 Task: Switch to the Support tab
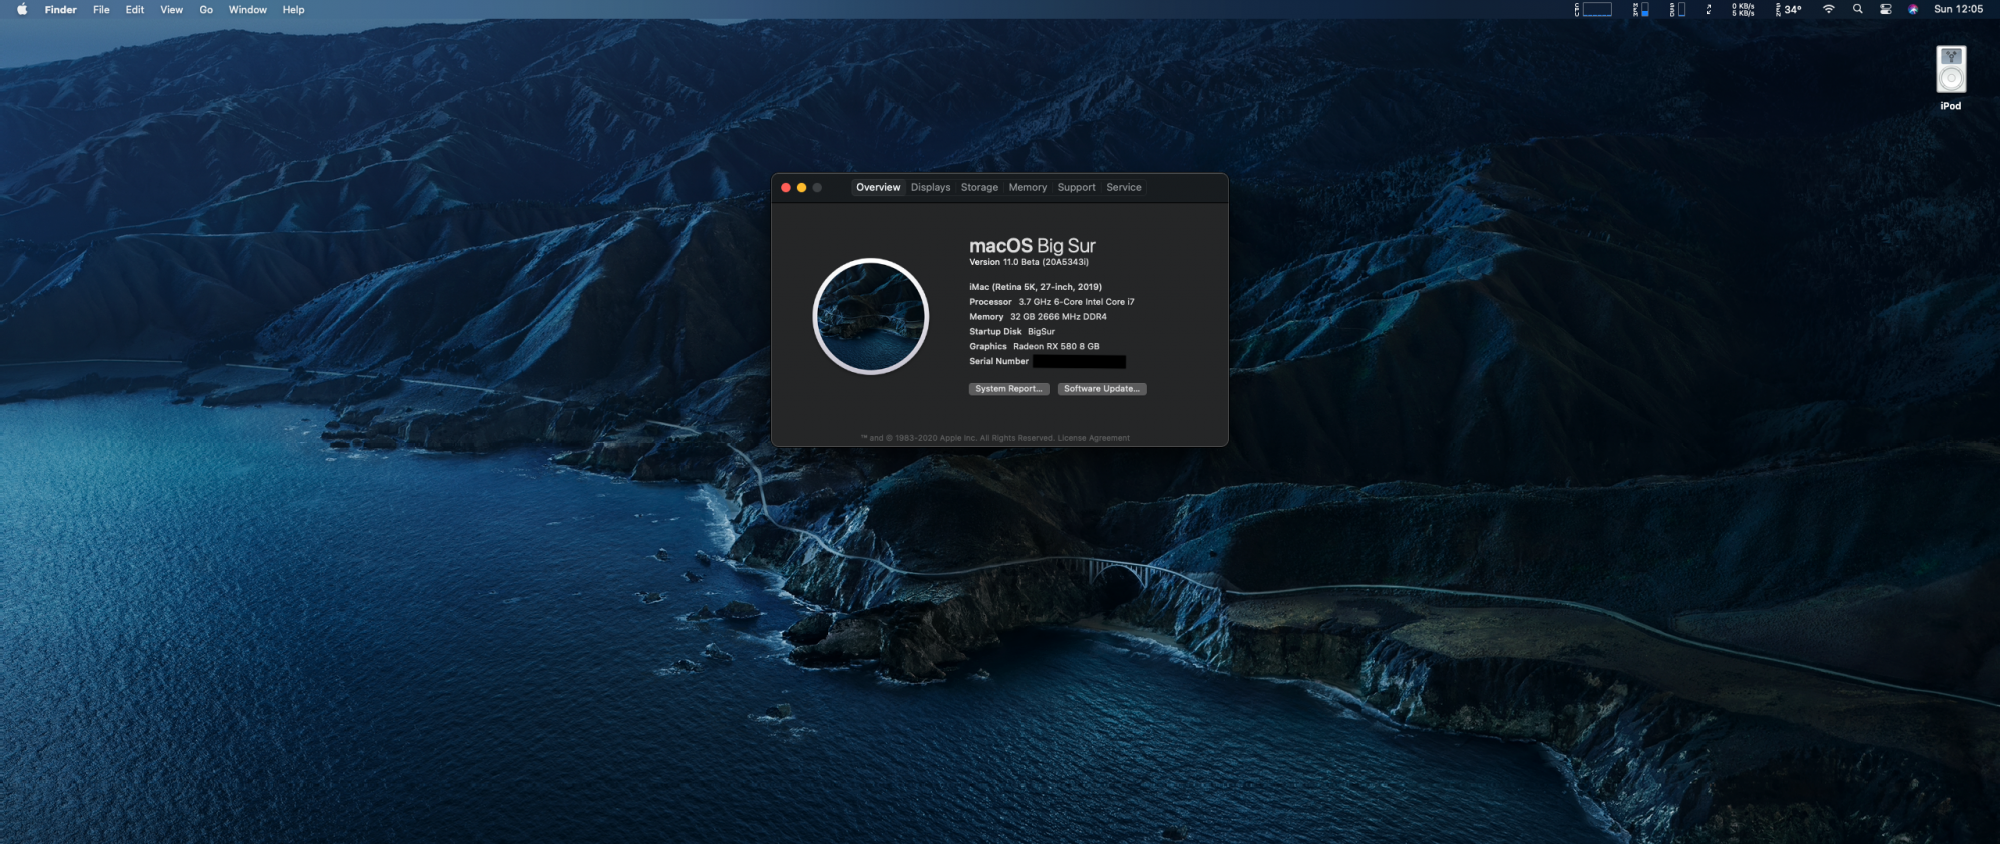click(1077, 187)
